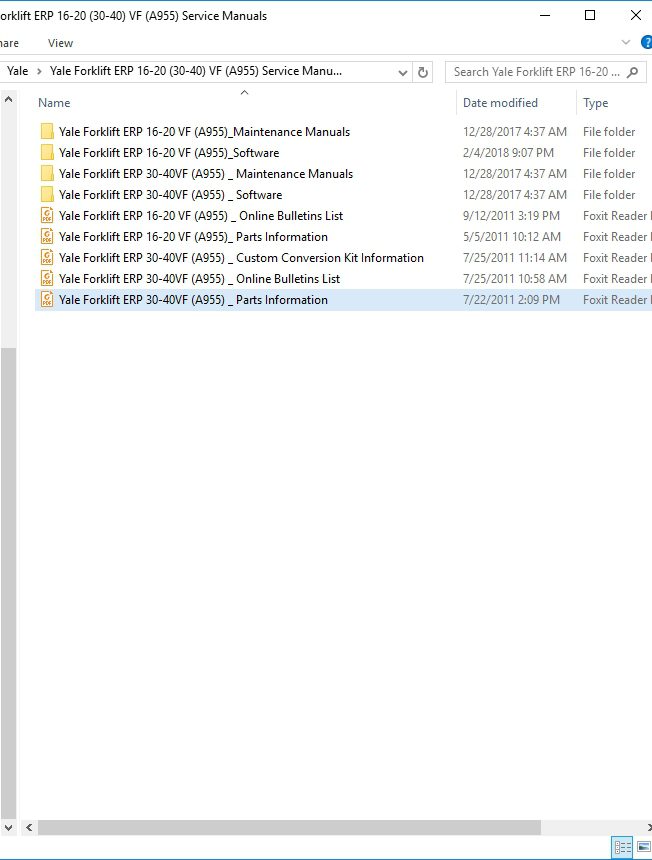Click PDF icon of Custom Conversion Kit Information

click(x=47, y=258)
